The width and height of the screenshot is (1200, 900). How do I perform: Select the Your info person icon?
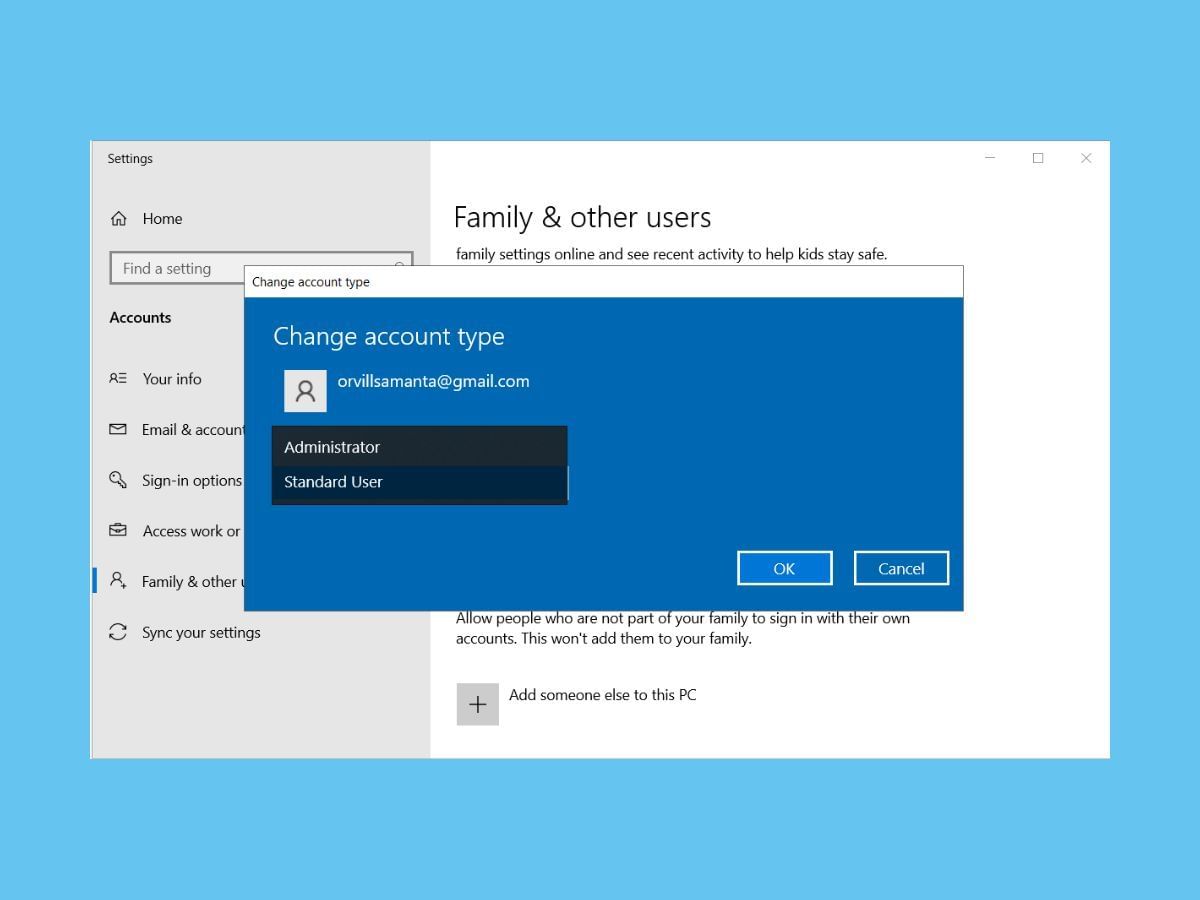tap(119, 379)
